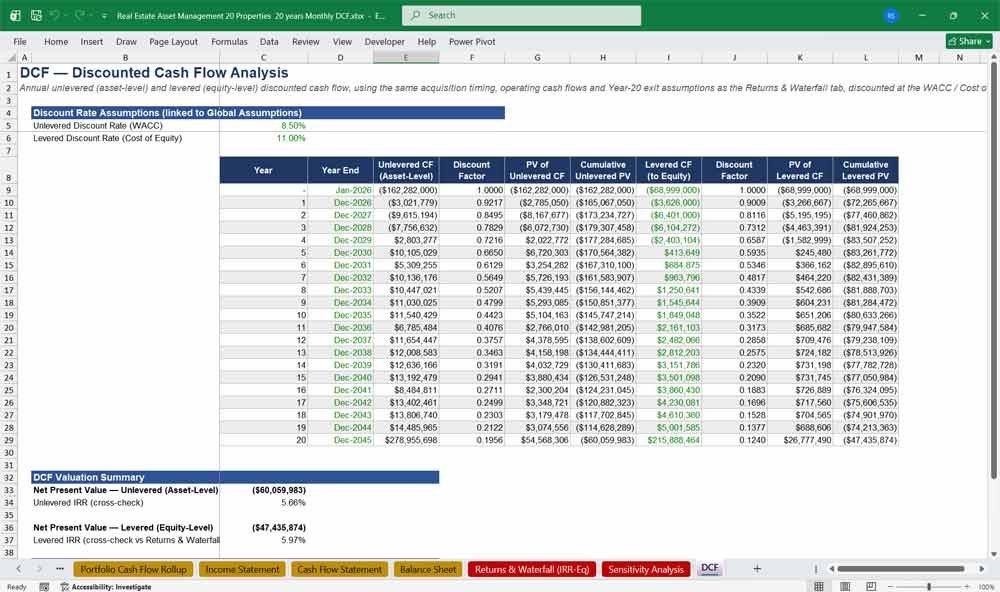The width and height of the screenshot is (1000, 592).
Task: Click zoom in plus button
Action: click(x=967, y=586)
